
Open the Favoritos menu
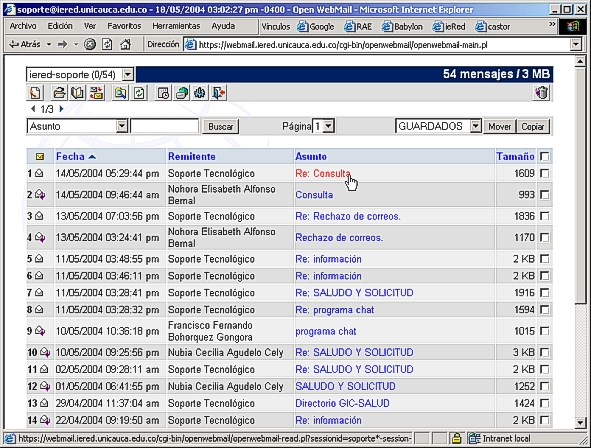pos(124,26)
